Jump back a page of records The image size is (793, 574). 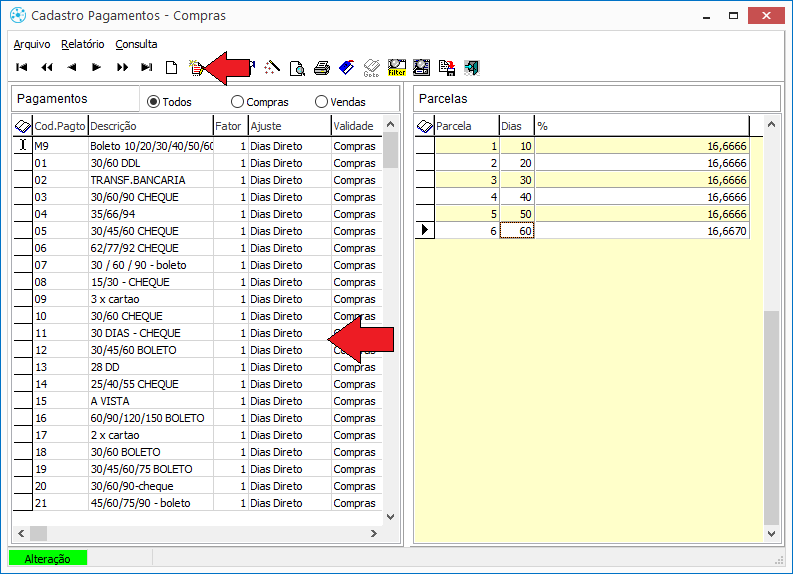[x=47, y=67]
